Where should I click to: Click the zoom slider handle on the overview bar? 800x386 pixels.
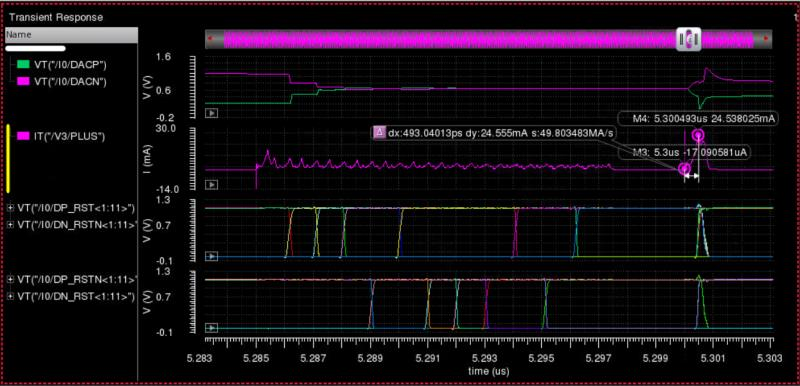click(x=688, y=39)
